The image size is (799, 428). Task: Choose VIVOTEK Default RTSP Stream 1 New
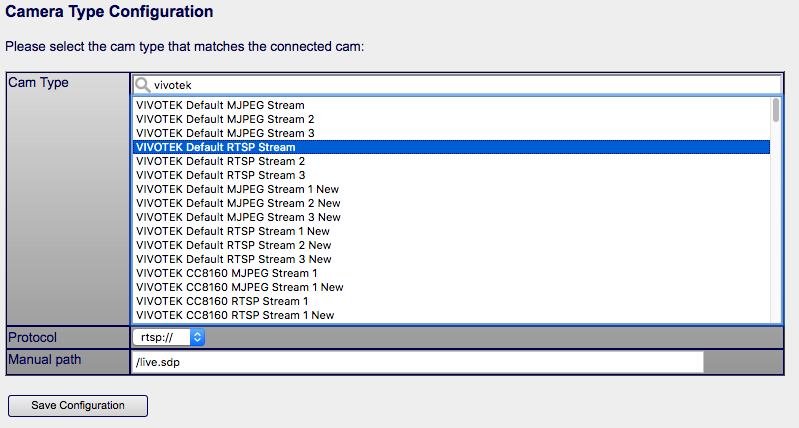(451, 231)
